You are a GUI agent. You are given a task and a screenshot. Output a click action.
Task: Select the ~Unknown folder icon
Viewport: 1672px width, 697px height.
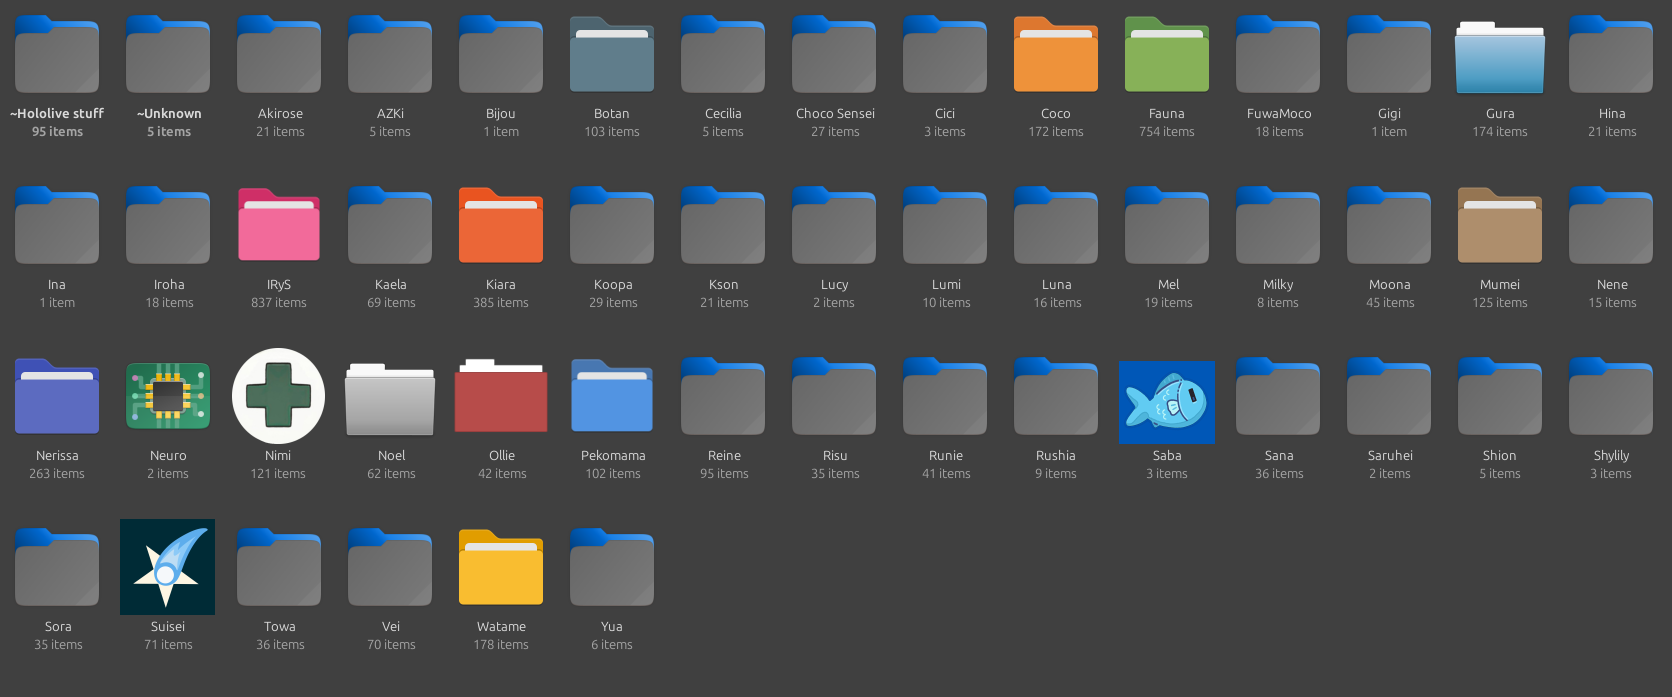coord(168,54)
